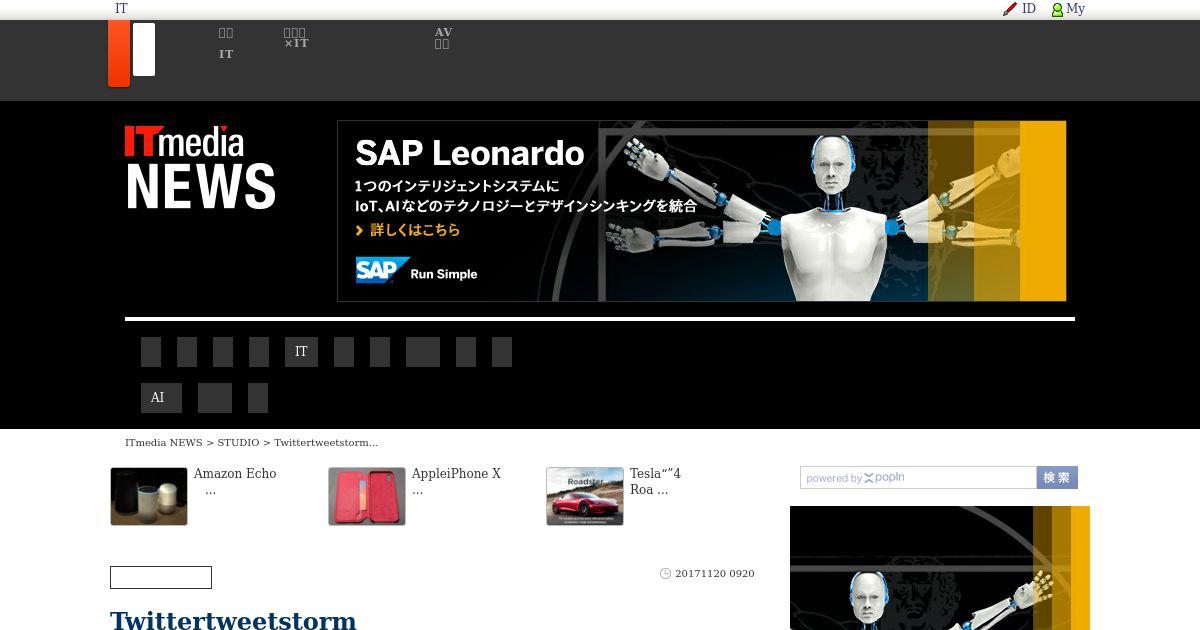
Task: Open the Tesla Roadster thumbnail
Action: click(x=585, y=496)
